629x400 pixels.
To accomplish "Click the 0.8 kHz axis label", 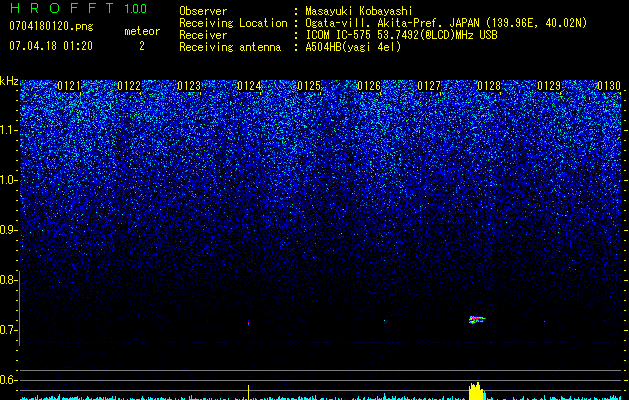I will [x=8, y=280].
